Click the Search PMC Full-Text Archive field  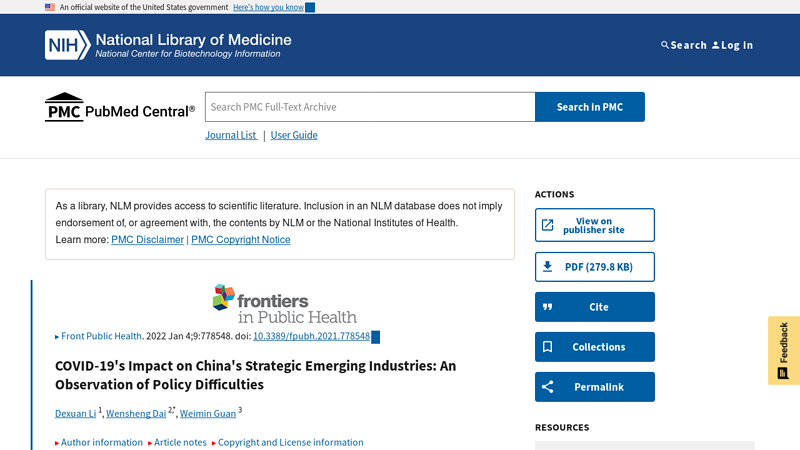[x=370, y=107]
